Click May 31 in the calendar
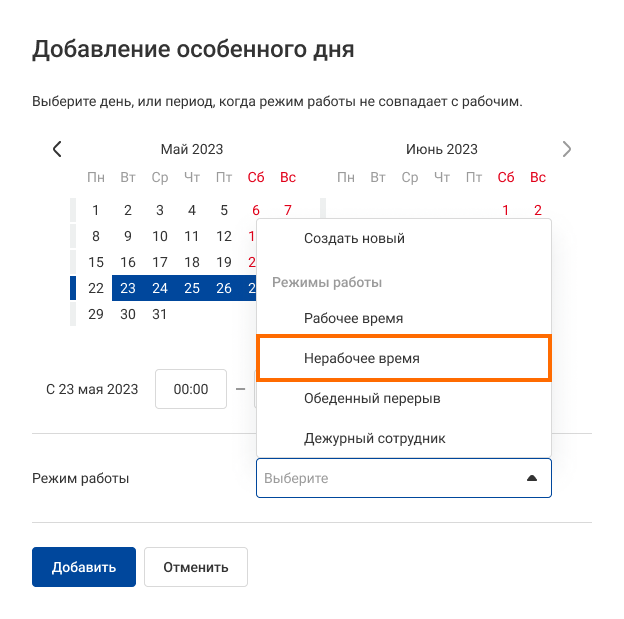 coord(160,314)
